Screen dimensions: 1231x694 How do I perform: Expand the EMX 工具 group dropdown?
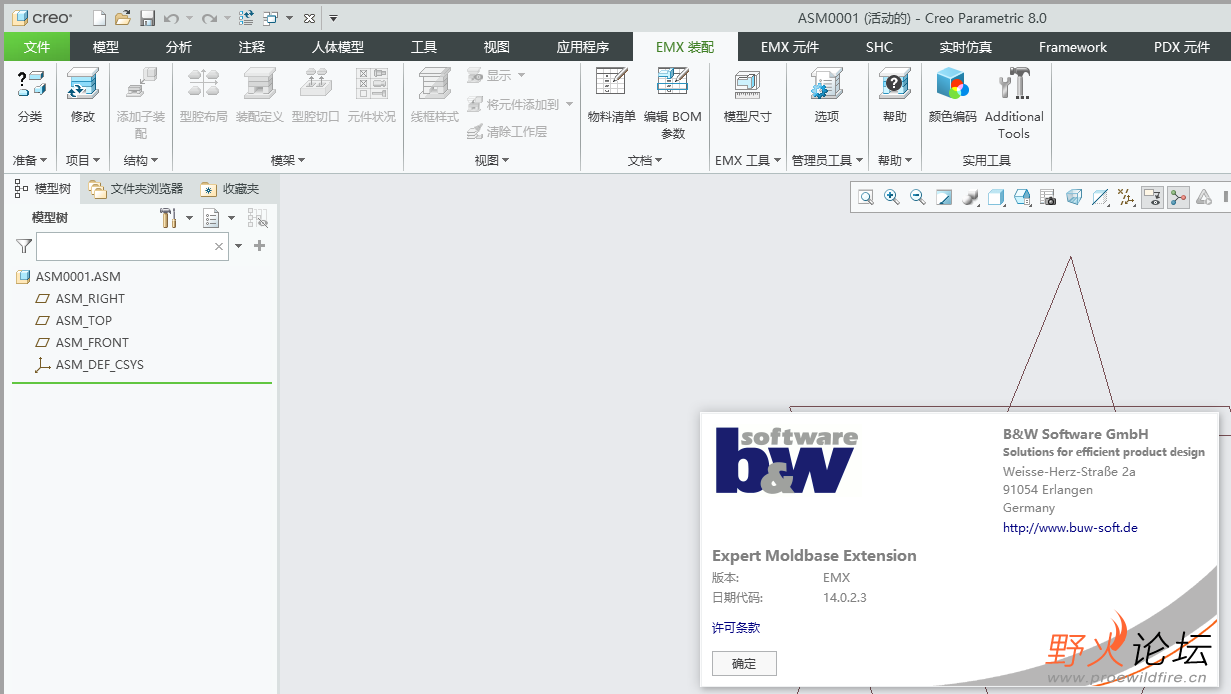[748, 160]
